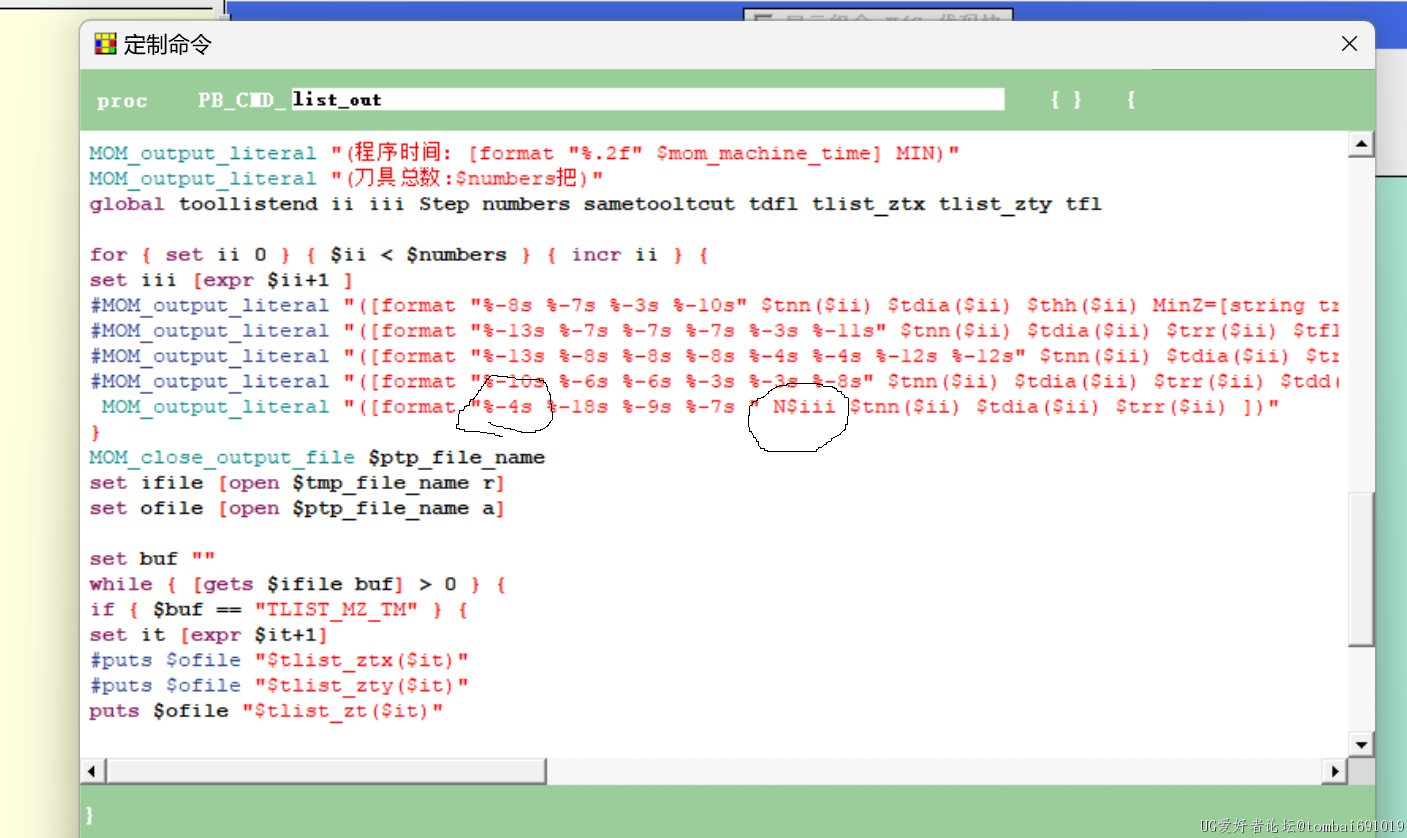Click the 'proc' label in the header

[122, 101]
